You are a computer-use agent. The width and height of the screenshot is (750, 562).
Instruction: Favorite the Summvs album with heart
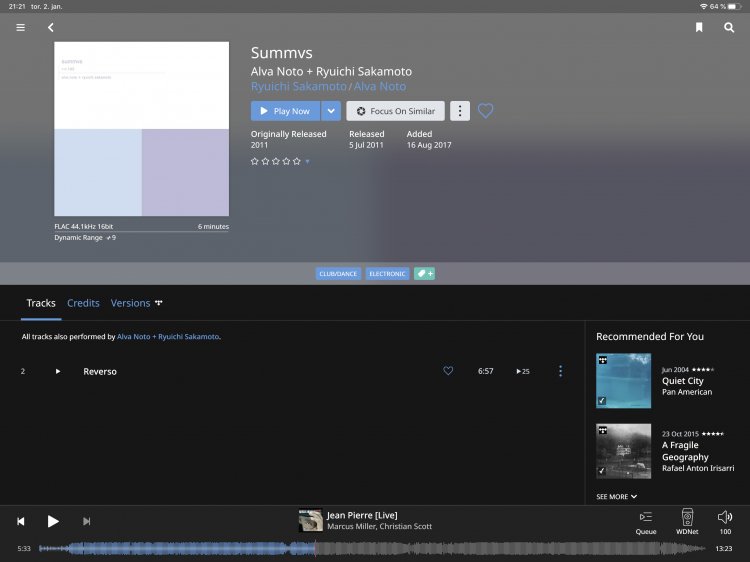[485, 111]
